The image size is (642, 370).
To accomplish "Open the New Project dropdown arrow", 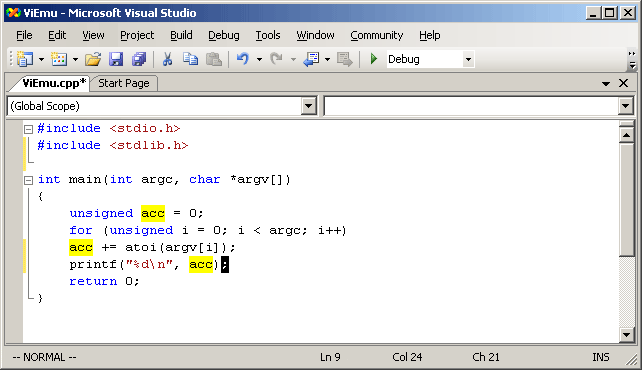I will 41,60.
